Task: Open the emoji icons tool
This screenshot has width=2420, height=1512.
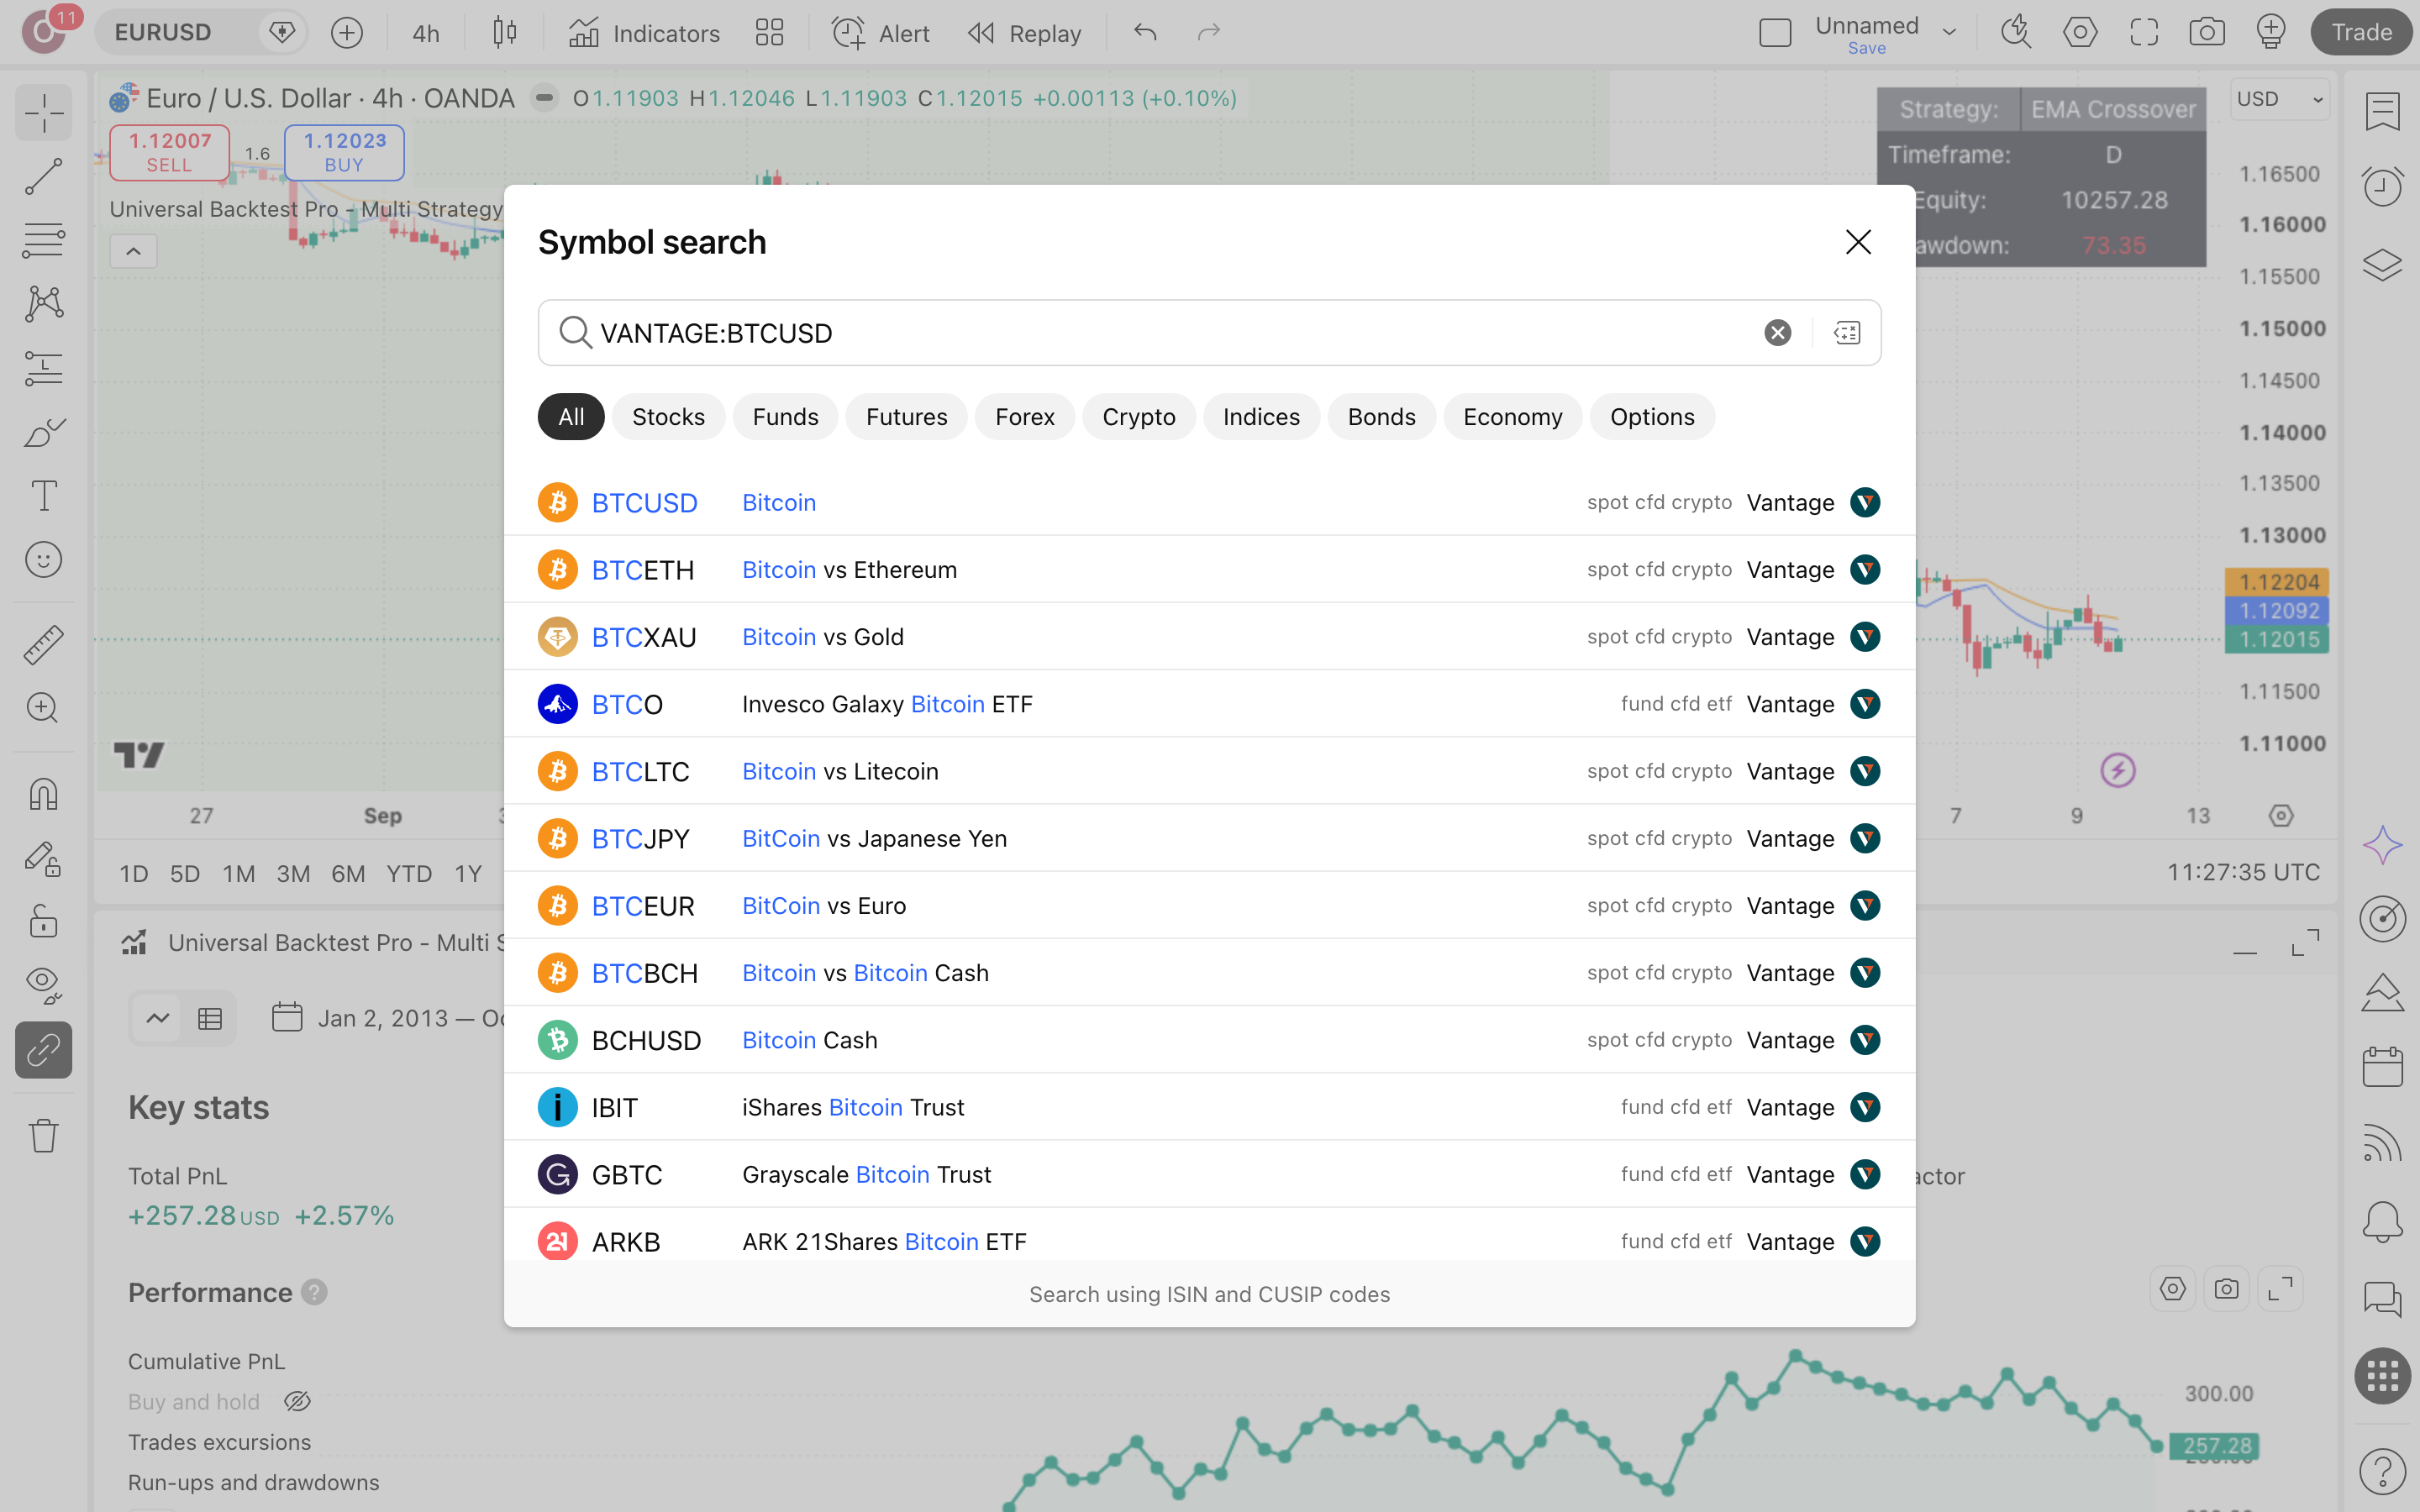Action: 43,560
